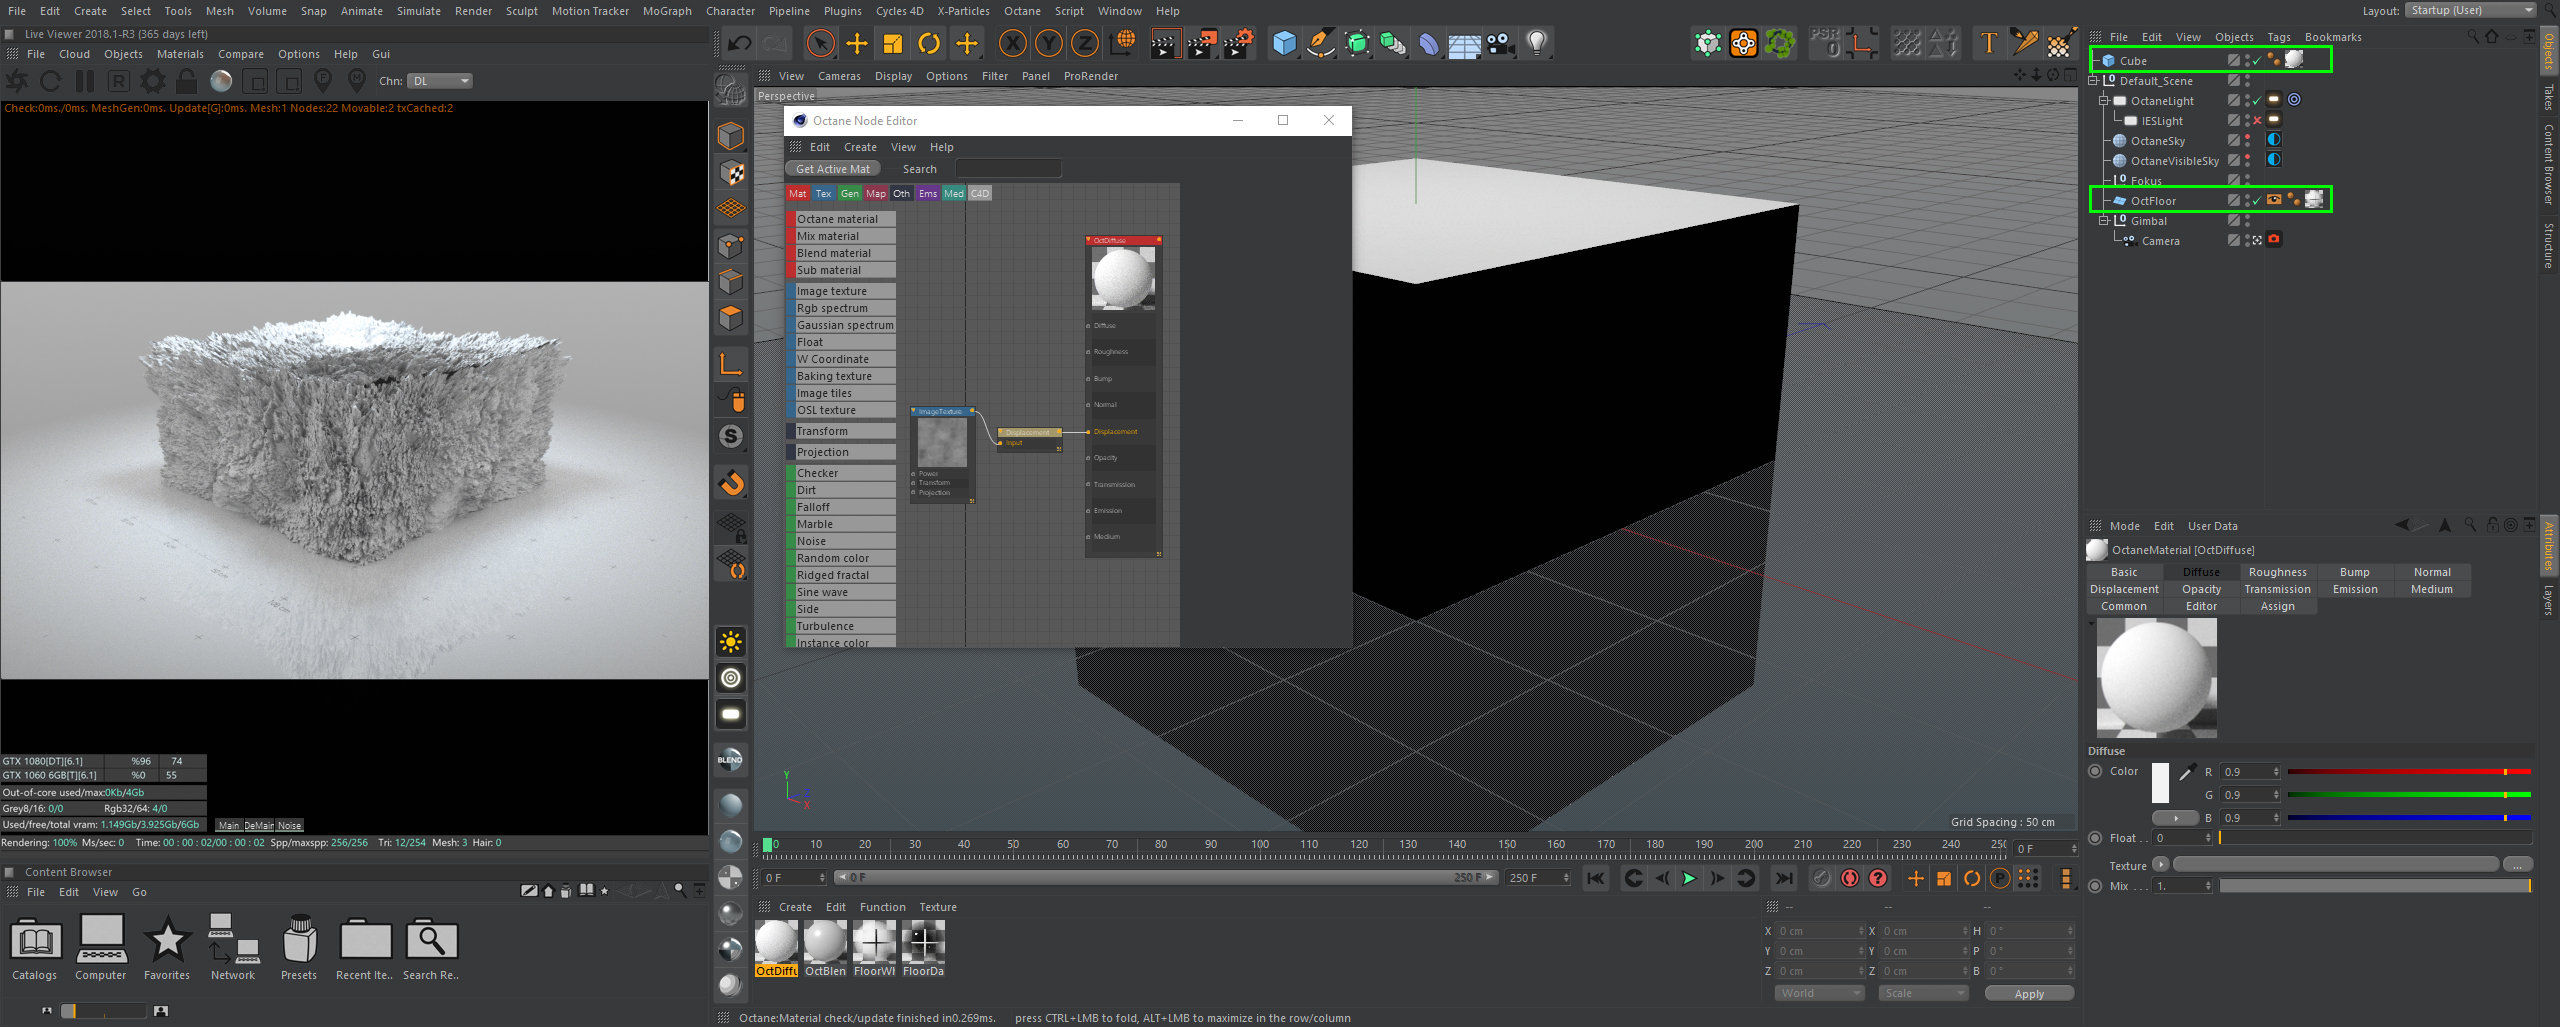Expand the color mode arrow below the swatch
Viewport: 2560px width, 1027px height.
point(2175,818)
